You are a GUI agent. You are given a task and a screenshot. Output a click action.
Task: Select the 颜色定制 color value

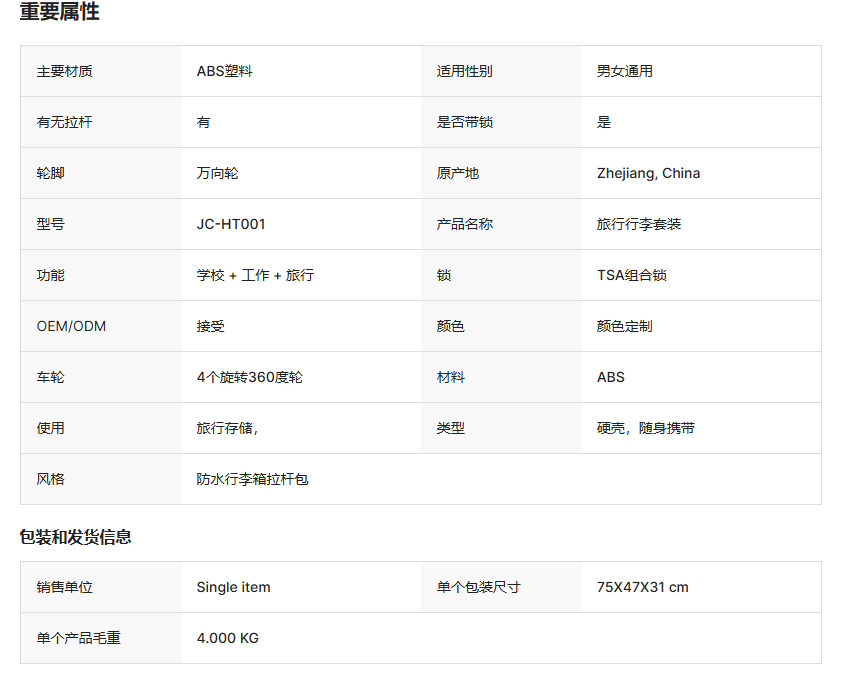pos(624,326)
